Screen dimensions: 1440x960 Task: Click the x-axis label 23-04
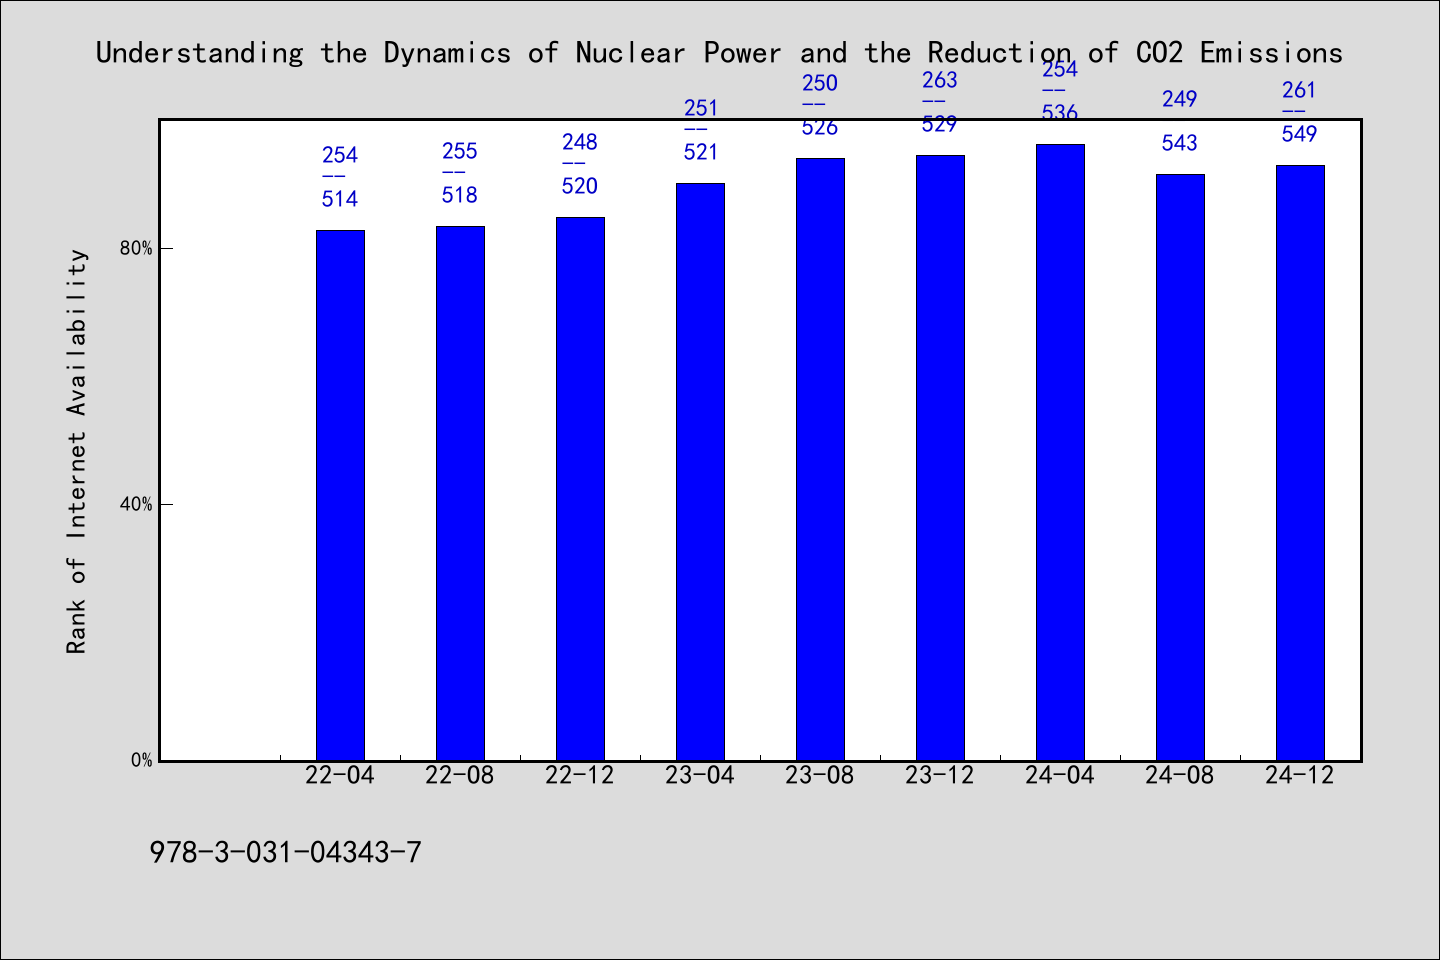pyautogui.click(x=700, y=776)
